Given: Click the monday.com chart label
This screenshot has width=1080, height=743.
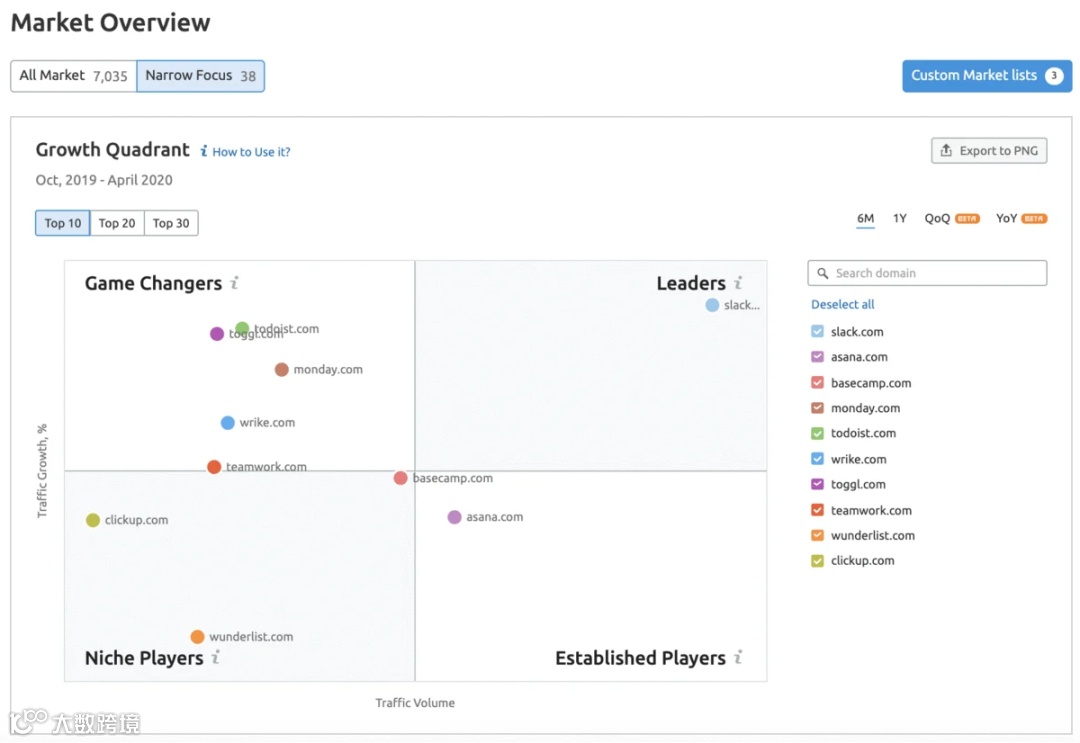Looking at the screenshot, I should point(328,370).
